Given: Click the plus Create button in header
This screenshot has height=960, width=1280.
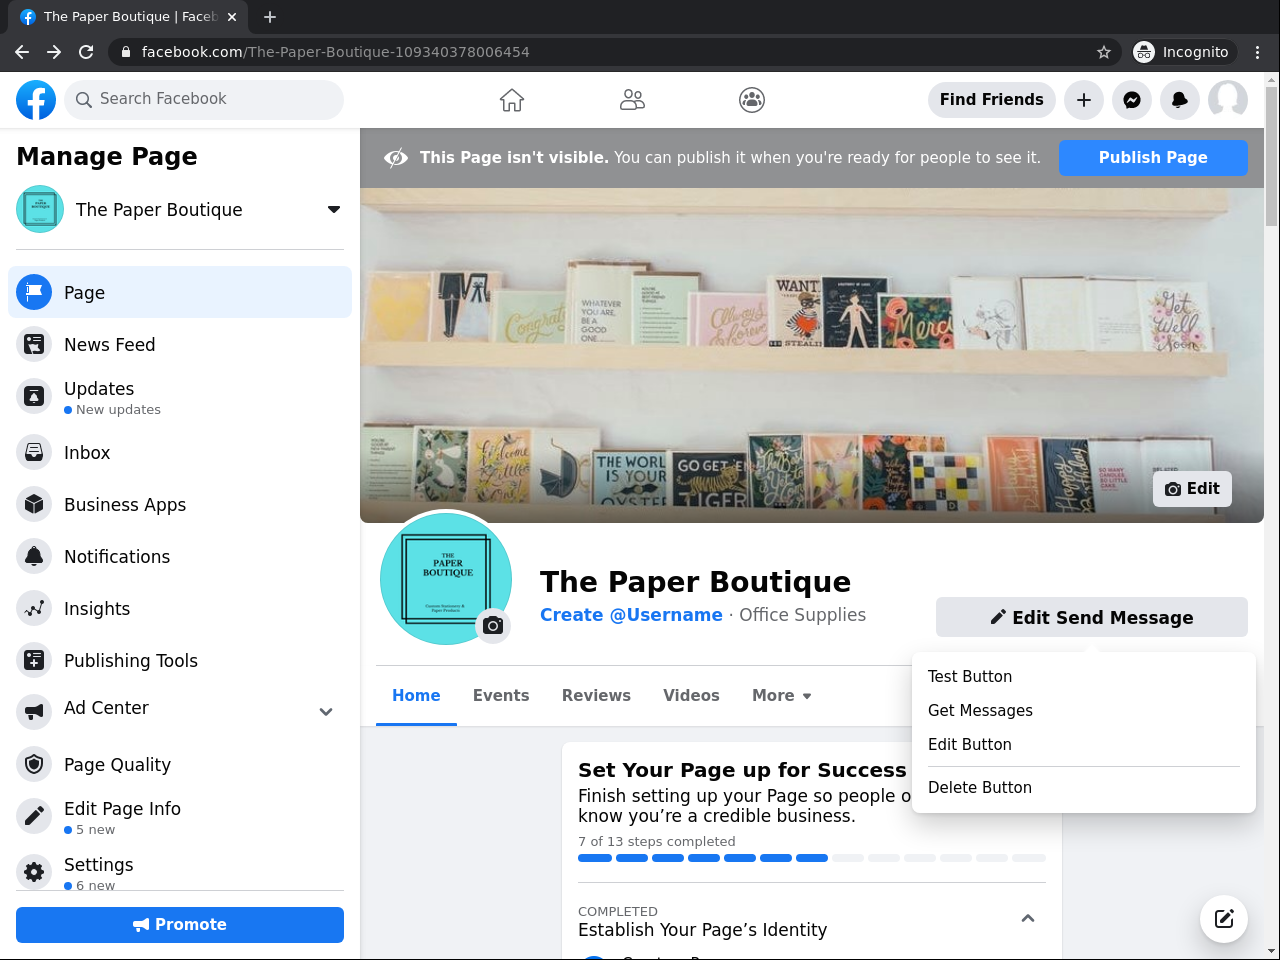Looking at the screenshot, I should tap(1084, 100).
